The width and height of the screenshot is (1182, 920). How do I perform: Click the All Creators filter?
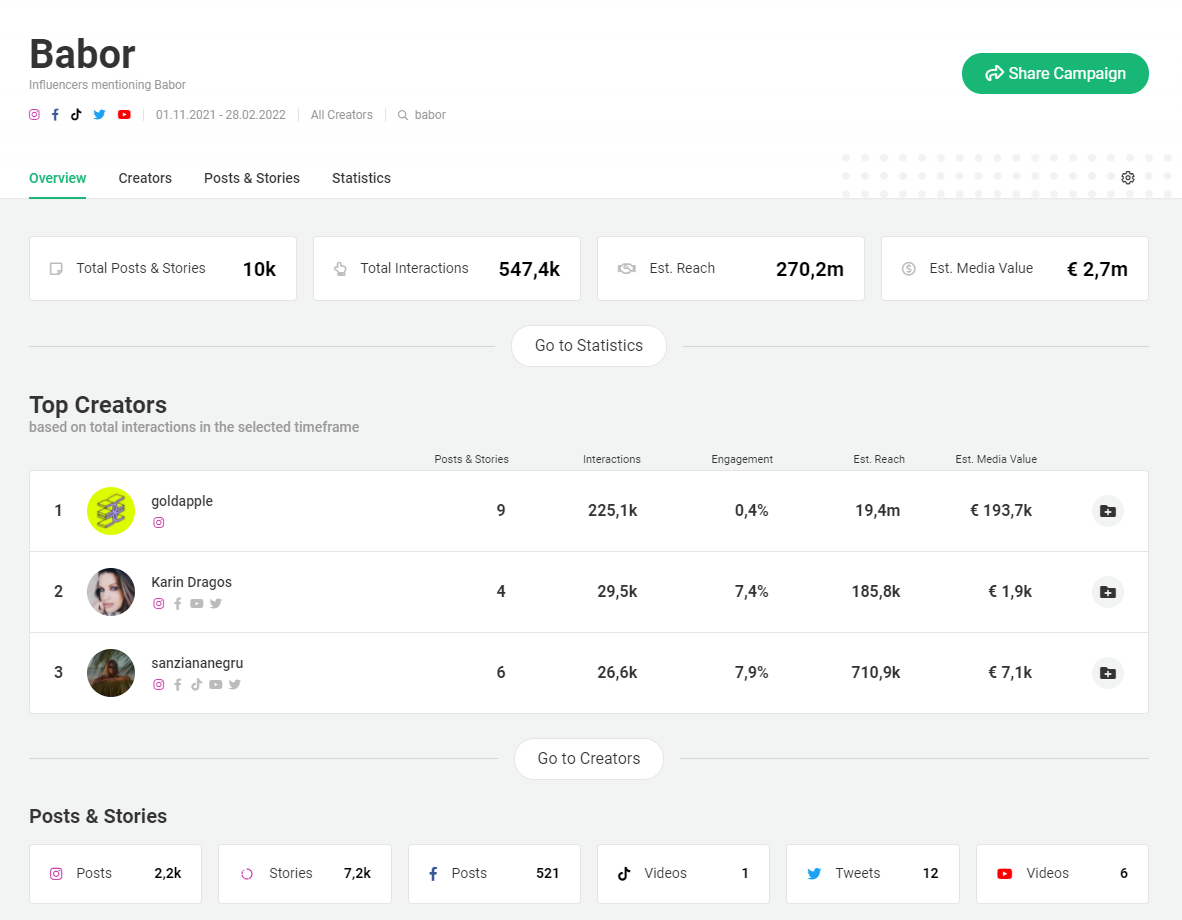(341, 115)
